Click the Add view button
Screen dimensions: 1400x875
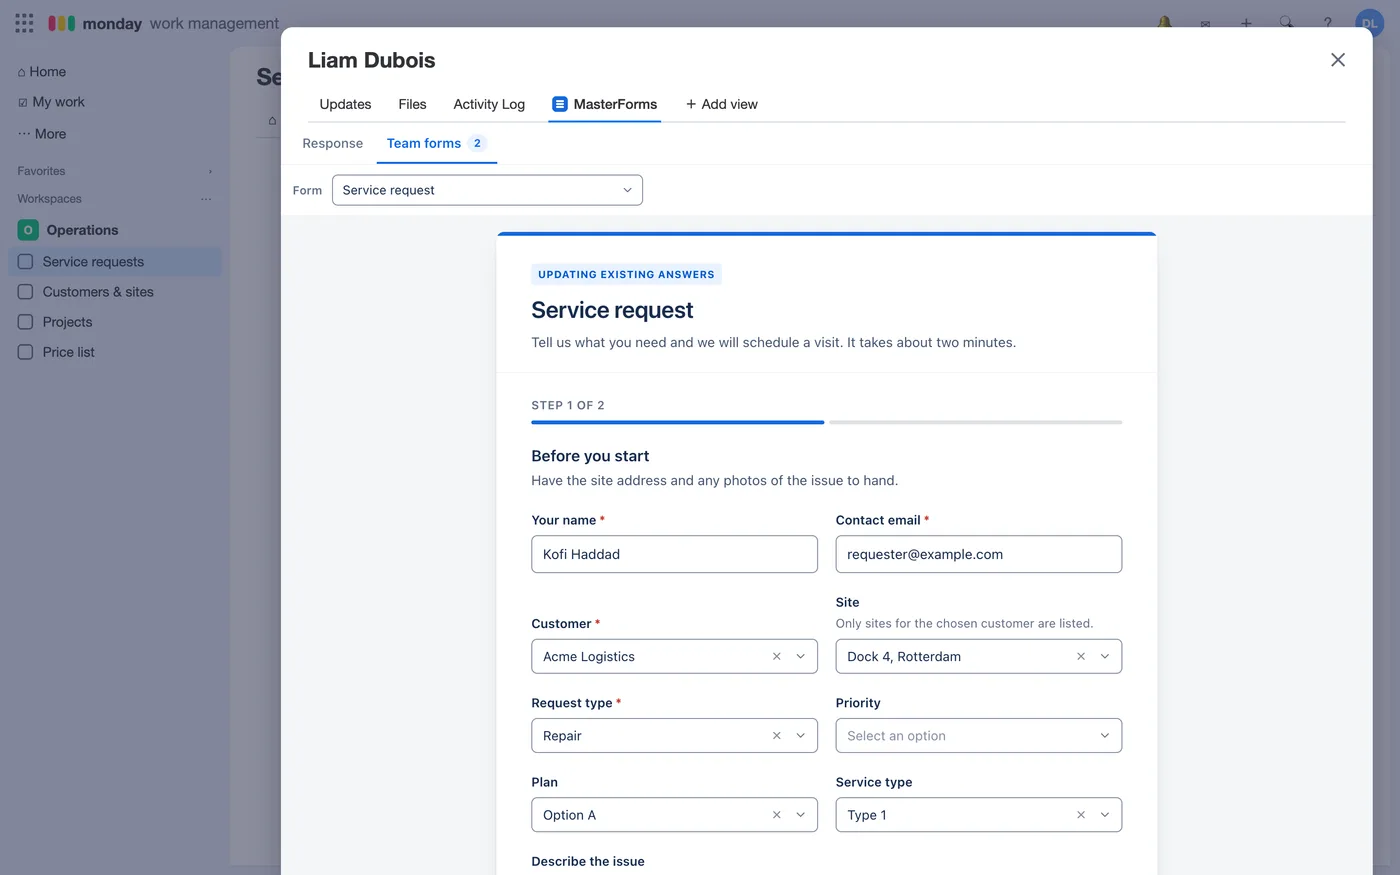(721, 104)
